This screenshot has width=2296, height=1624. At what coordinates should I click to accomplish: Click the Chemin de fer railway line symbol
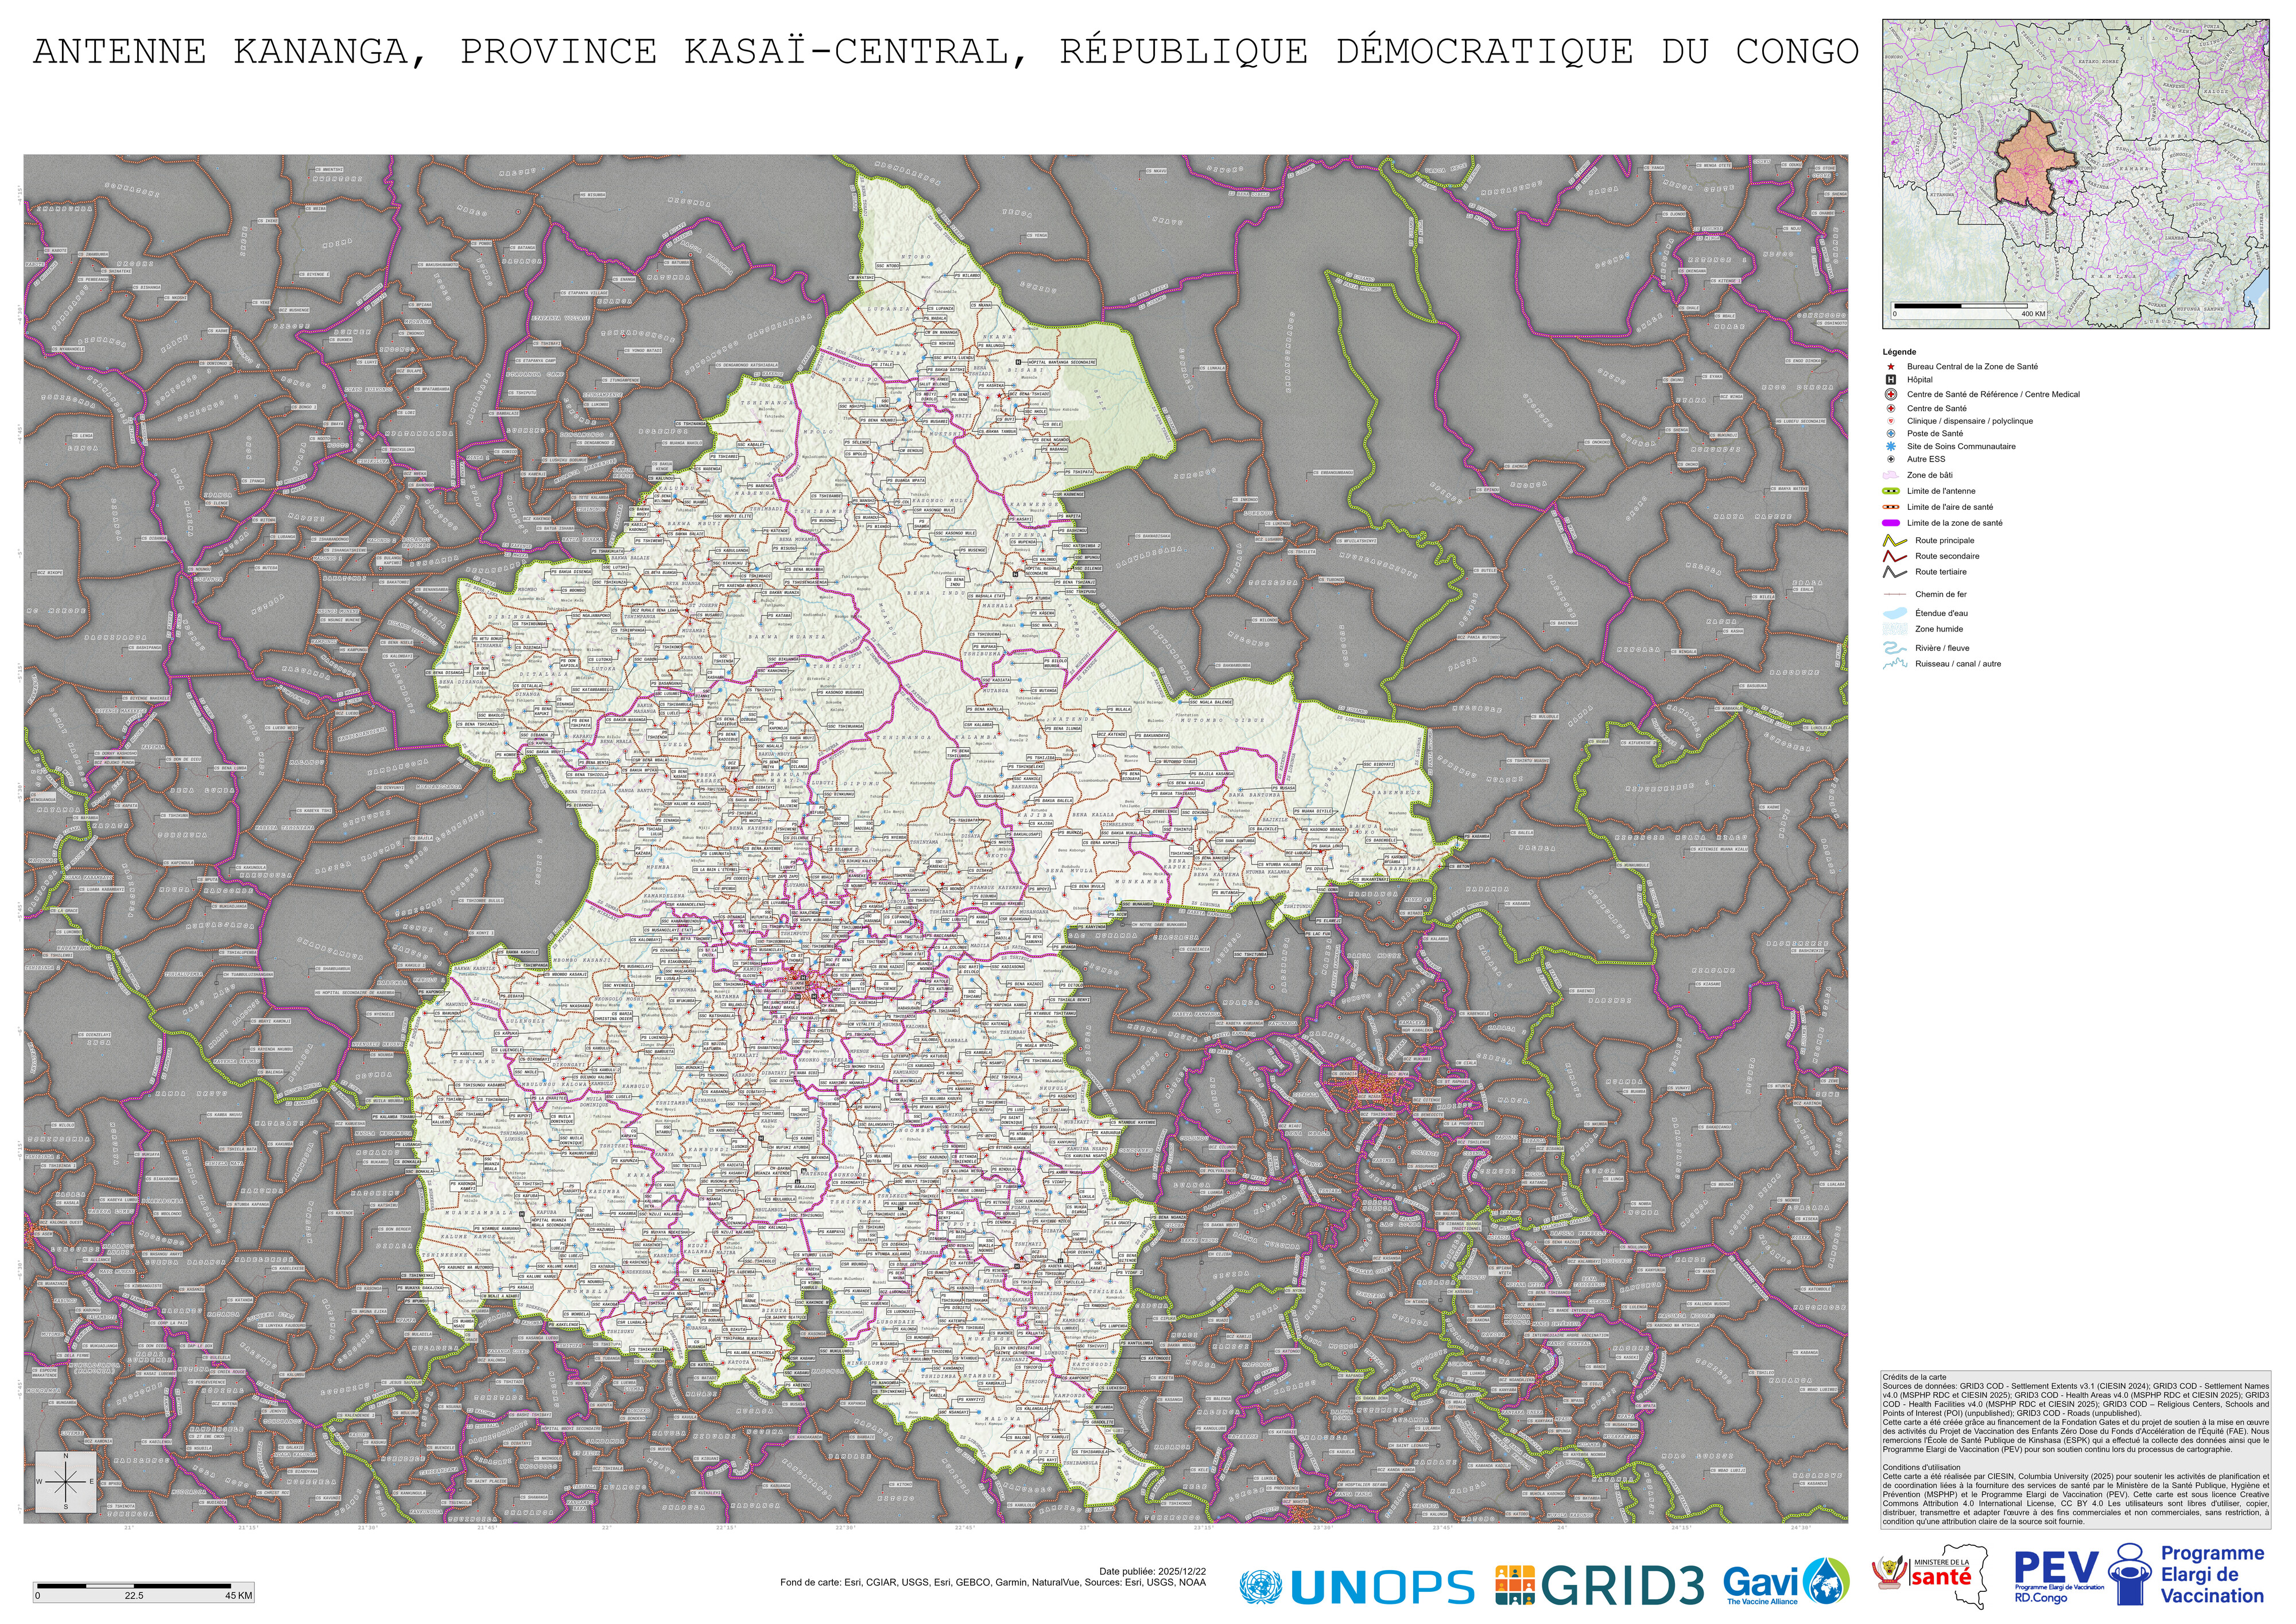click(1895, 595)
